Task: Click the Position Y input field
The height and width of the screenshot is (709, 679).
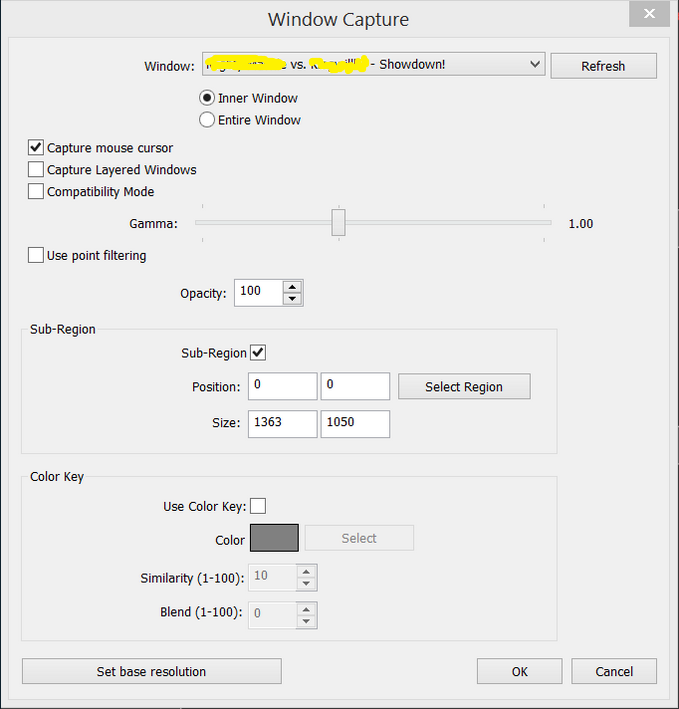Action: [x=355, y=386]
